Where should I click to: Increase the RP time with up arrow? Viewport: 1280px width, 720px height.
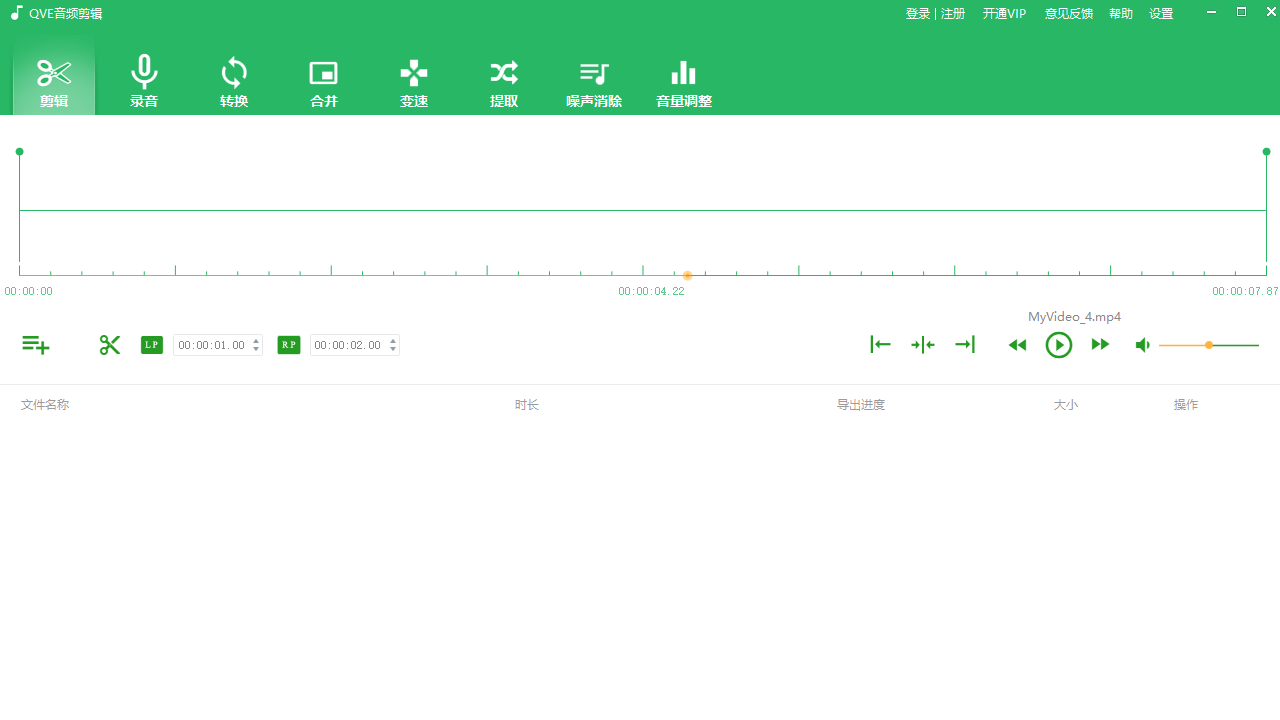[393, 340]
